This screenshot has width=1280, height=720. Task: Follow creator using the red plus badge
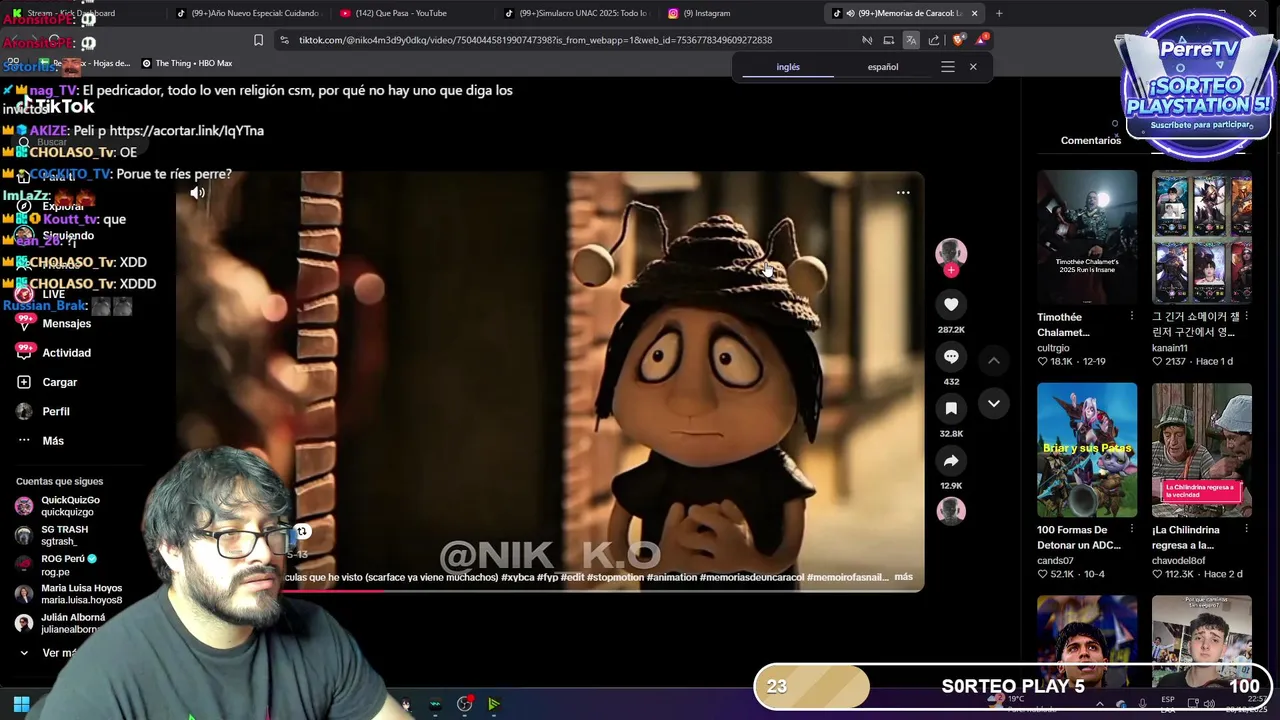tap(951, 270)
